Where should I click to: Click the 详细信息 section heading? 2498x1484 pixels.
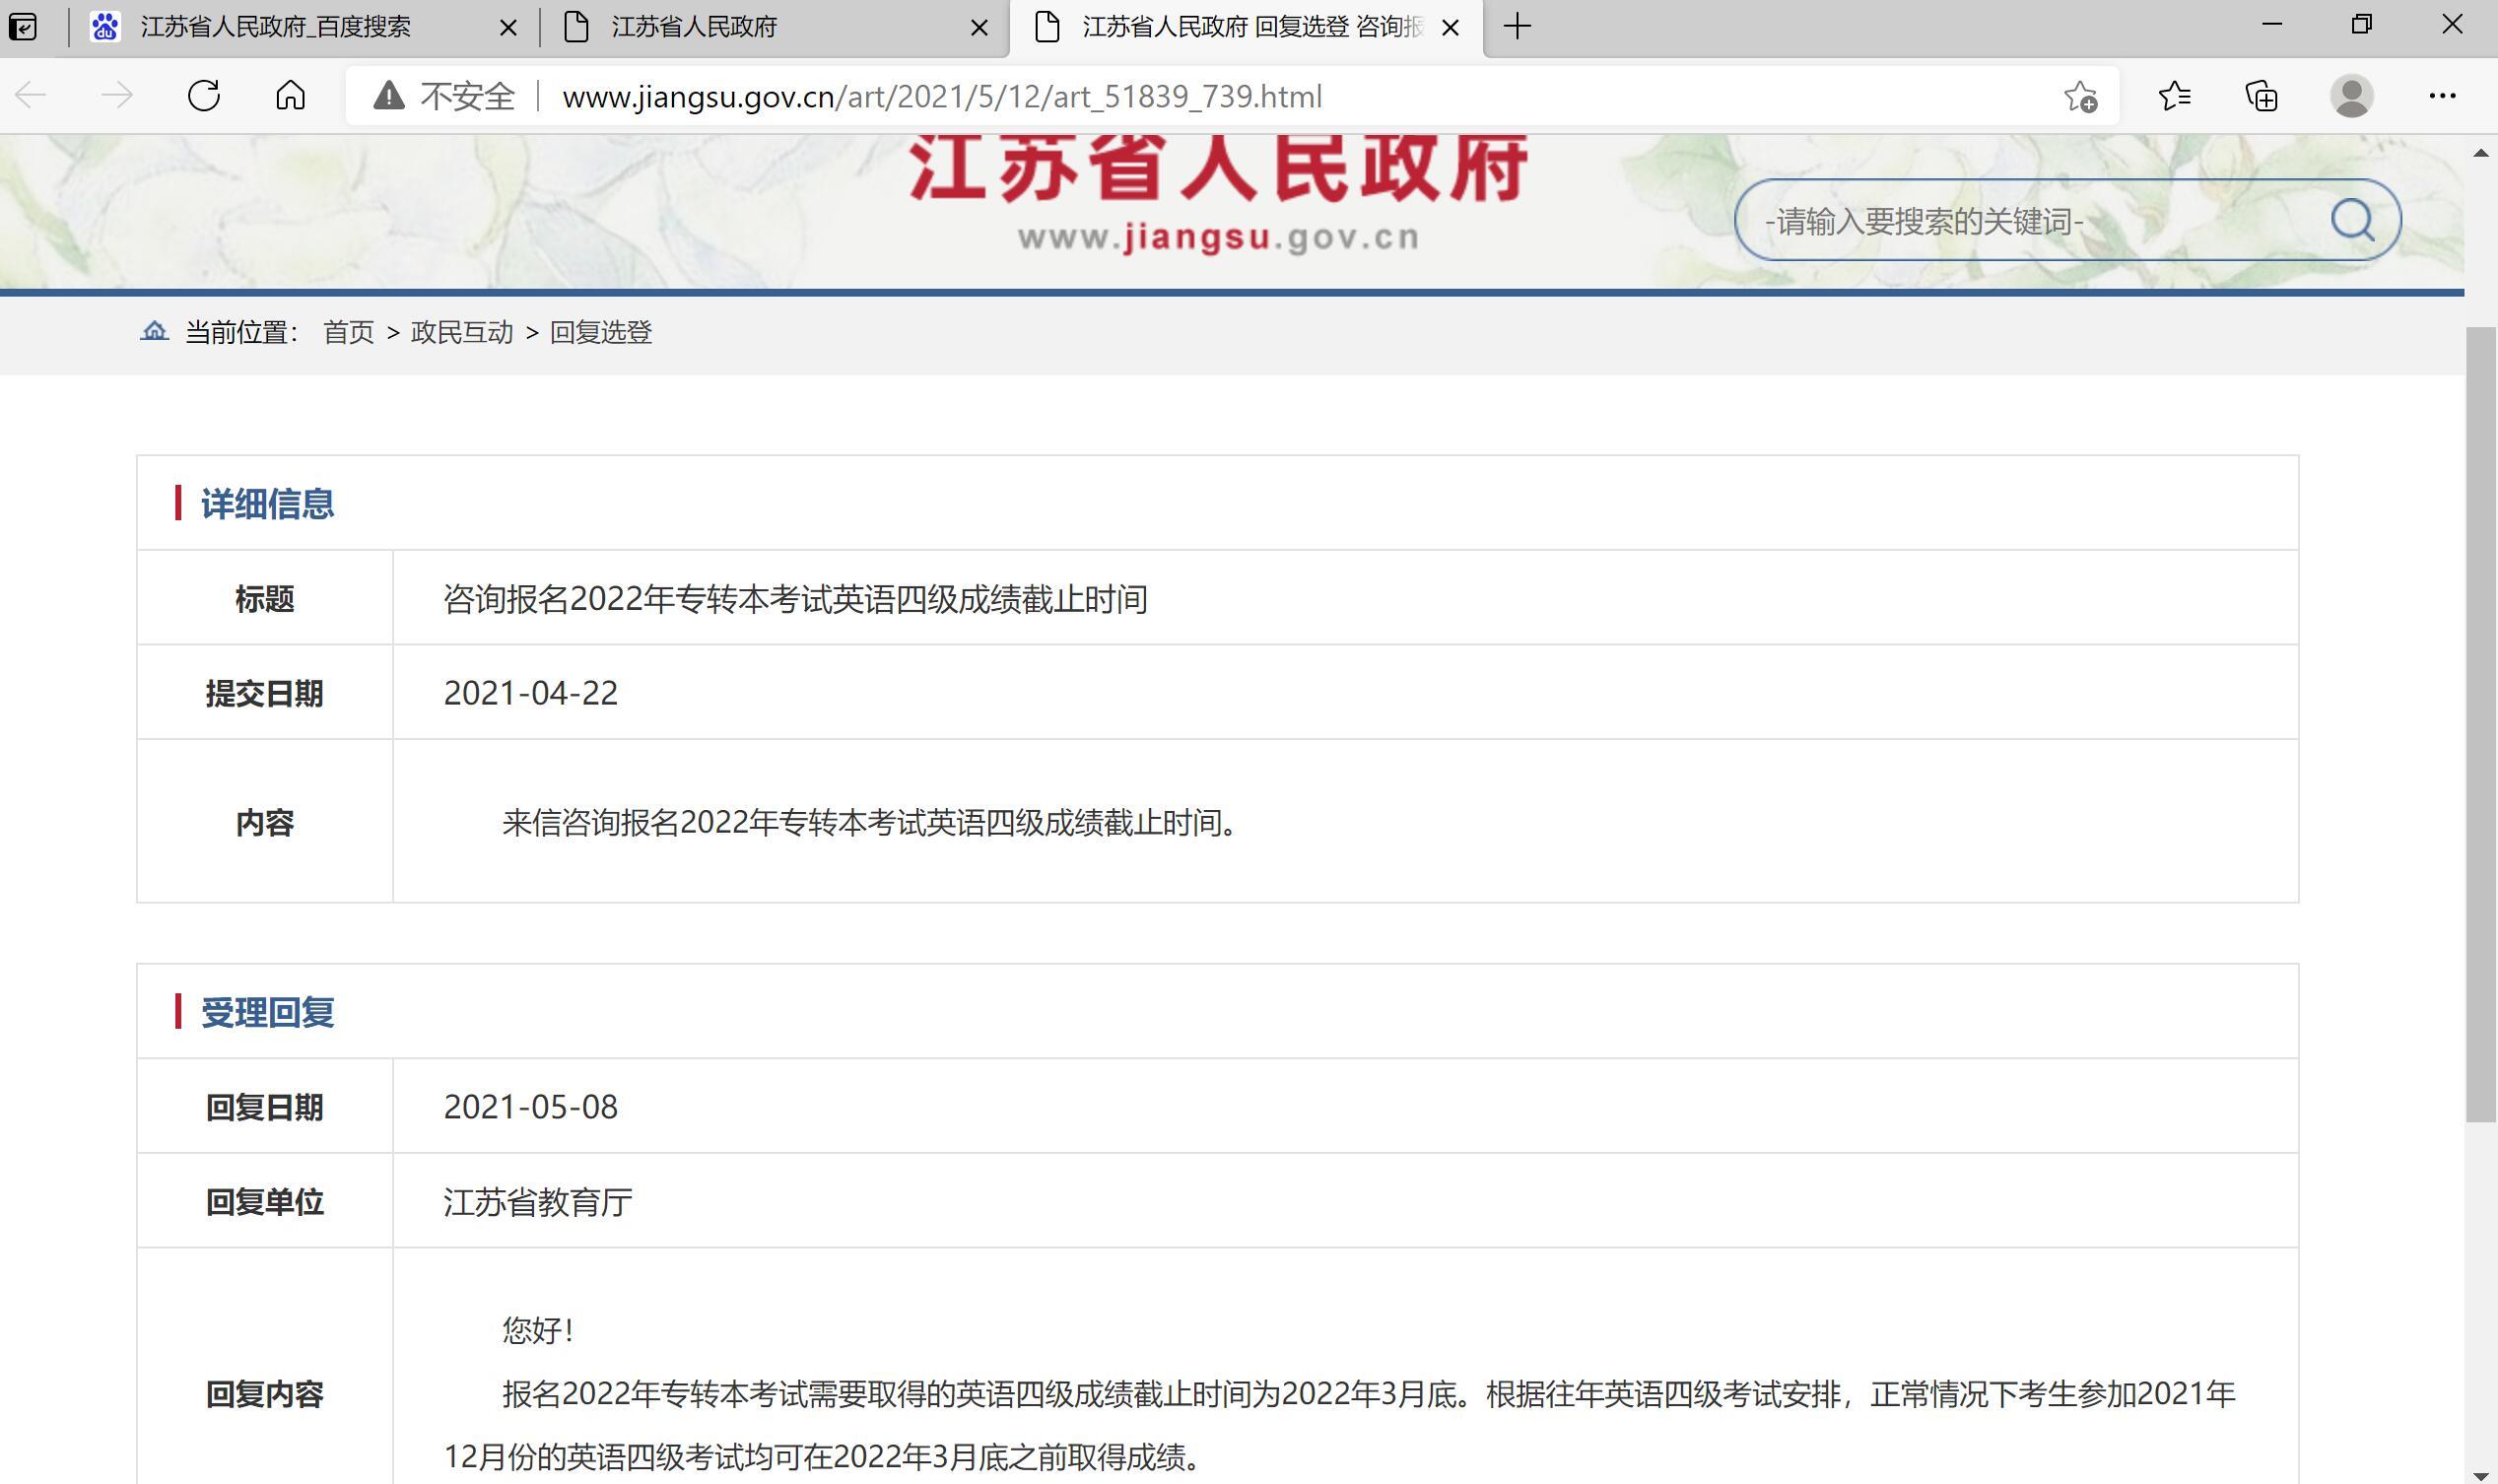coord(267,503)
